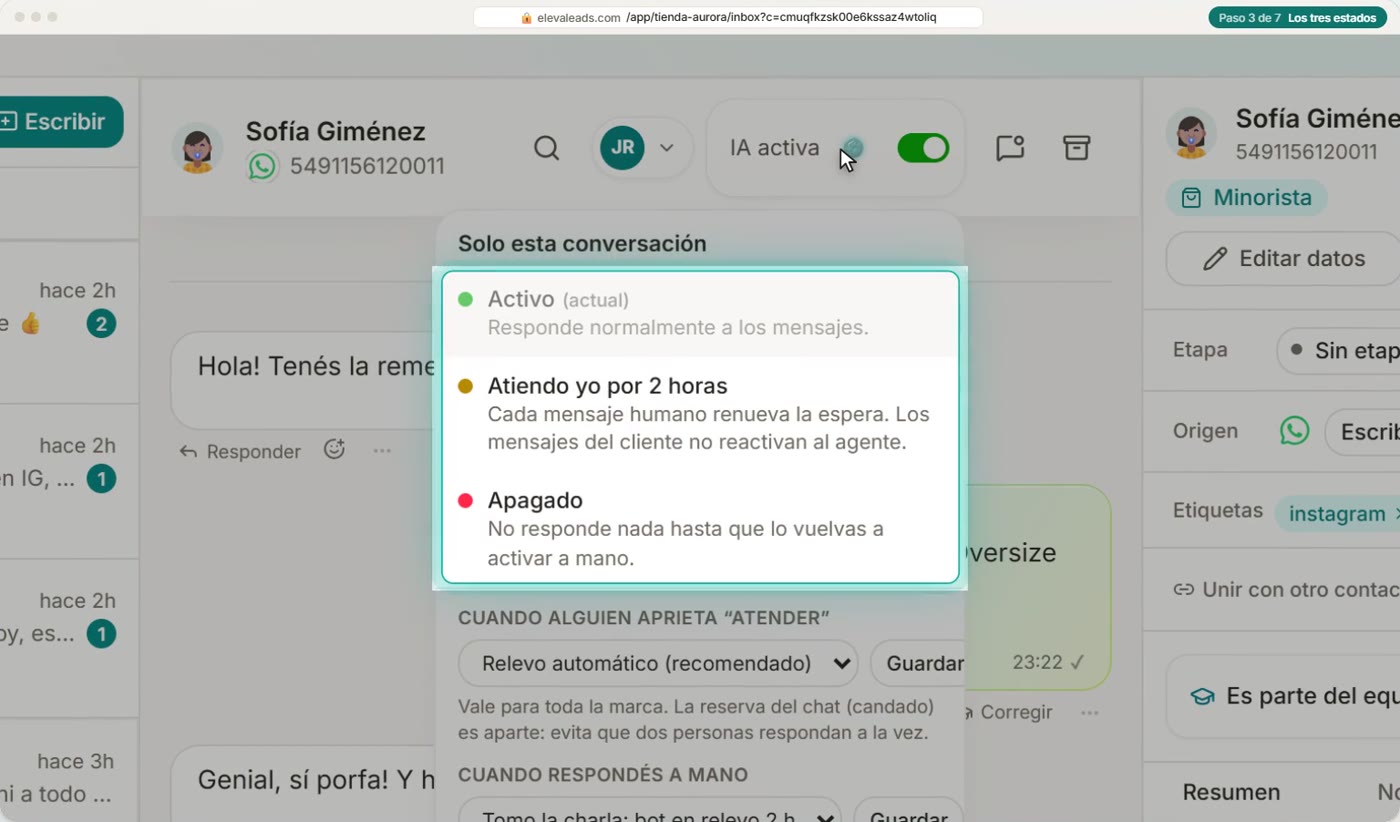Open the internal notes icon

tap(1010, 148)
